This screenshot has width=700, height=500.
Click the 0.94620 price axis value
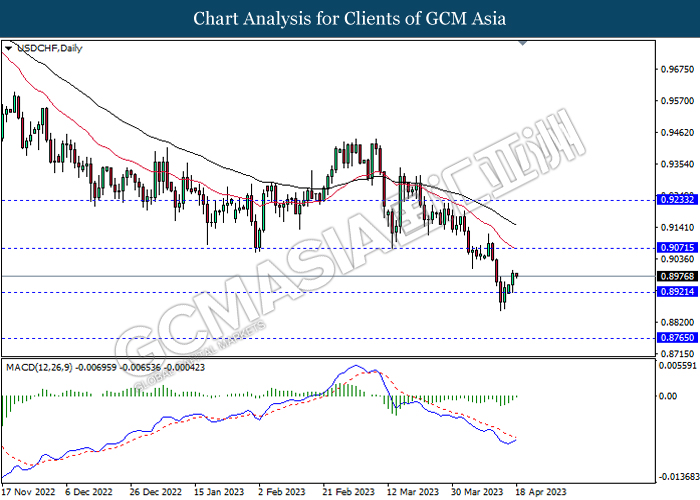tap(677, 133)
